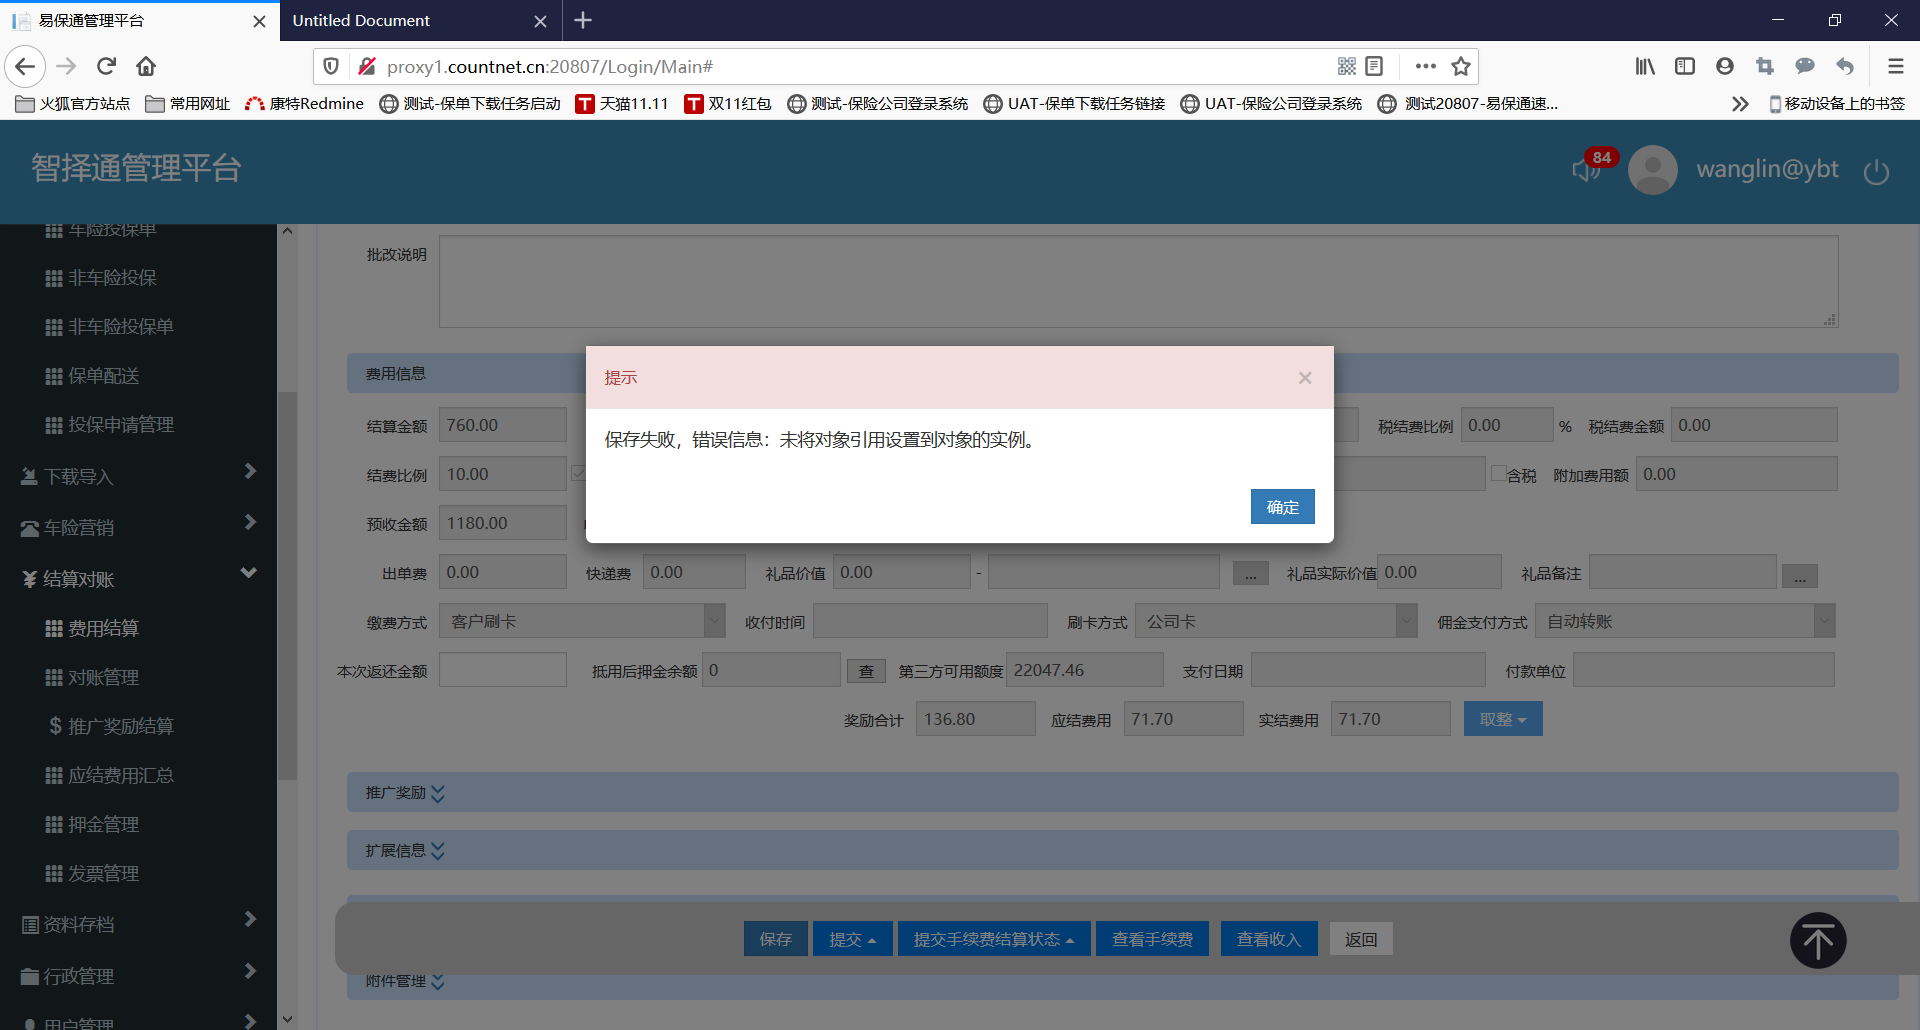Open the 天猫11.11 bookmark
Screen dimensions: 1920x1030
click(x=622, y=104)
